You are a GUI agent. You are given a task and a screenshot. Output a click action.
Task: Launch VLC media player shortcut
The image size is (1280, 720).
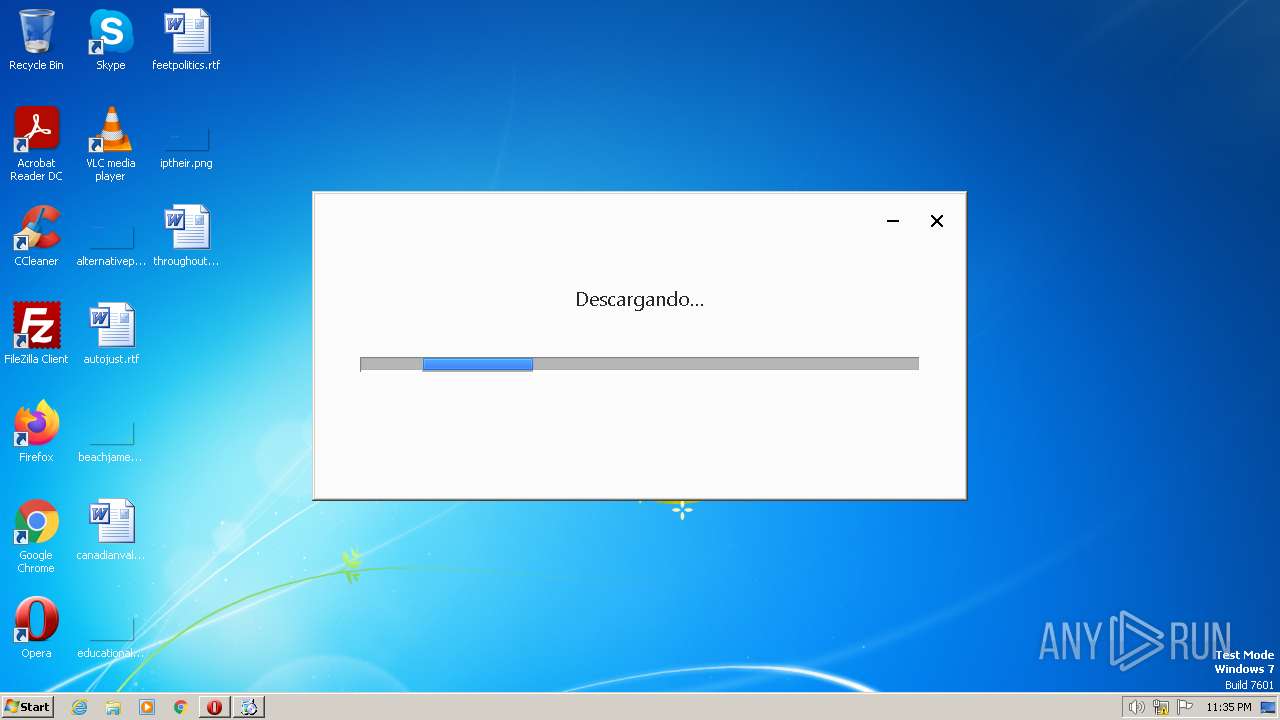point(110,144)
